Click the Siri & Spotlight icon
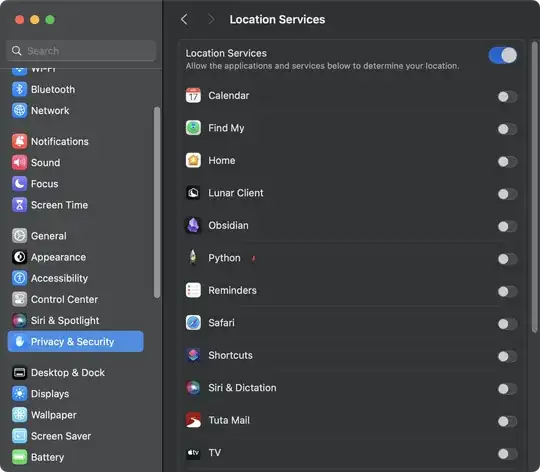This screenshot has width=540, height=472. pyautogui.click(x=19, y=321)
